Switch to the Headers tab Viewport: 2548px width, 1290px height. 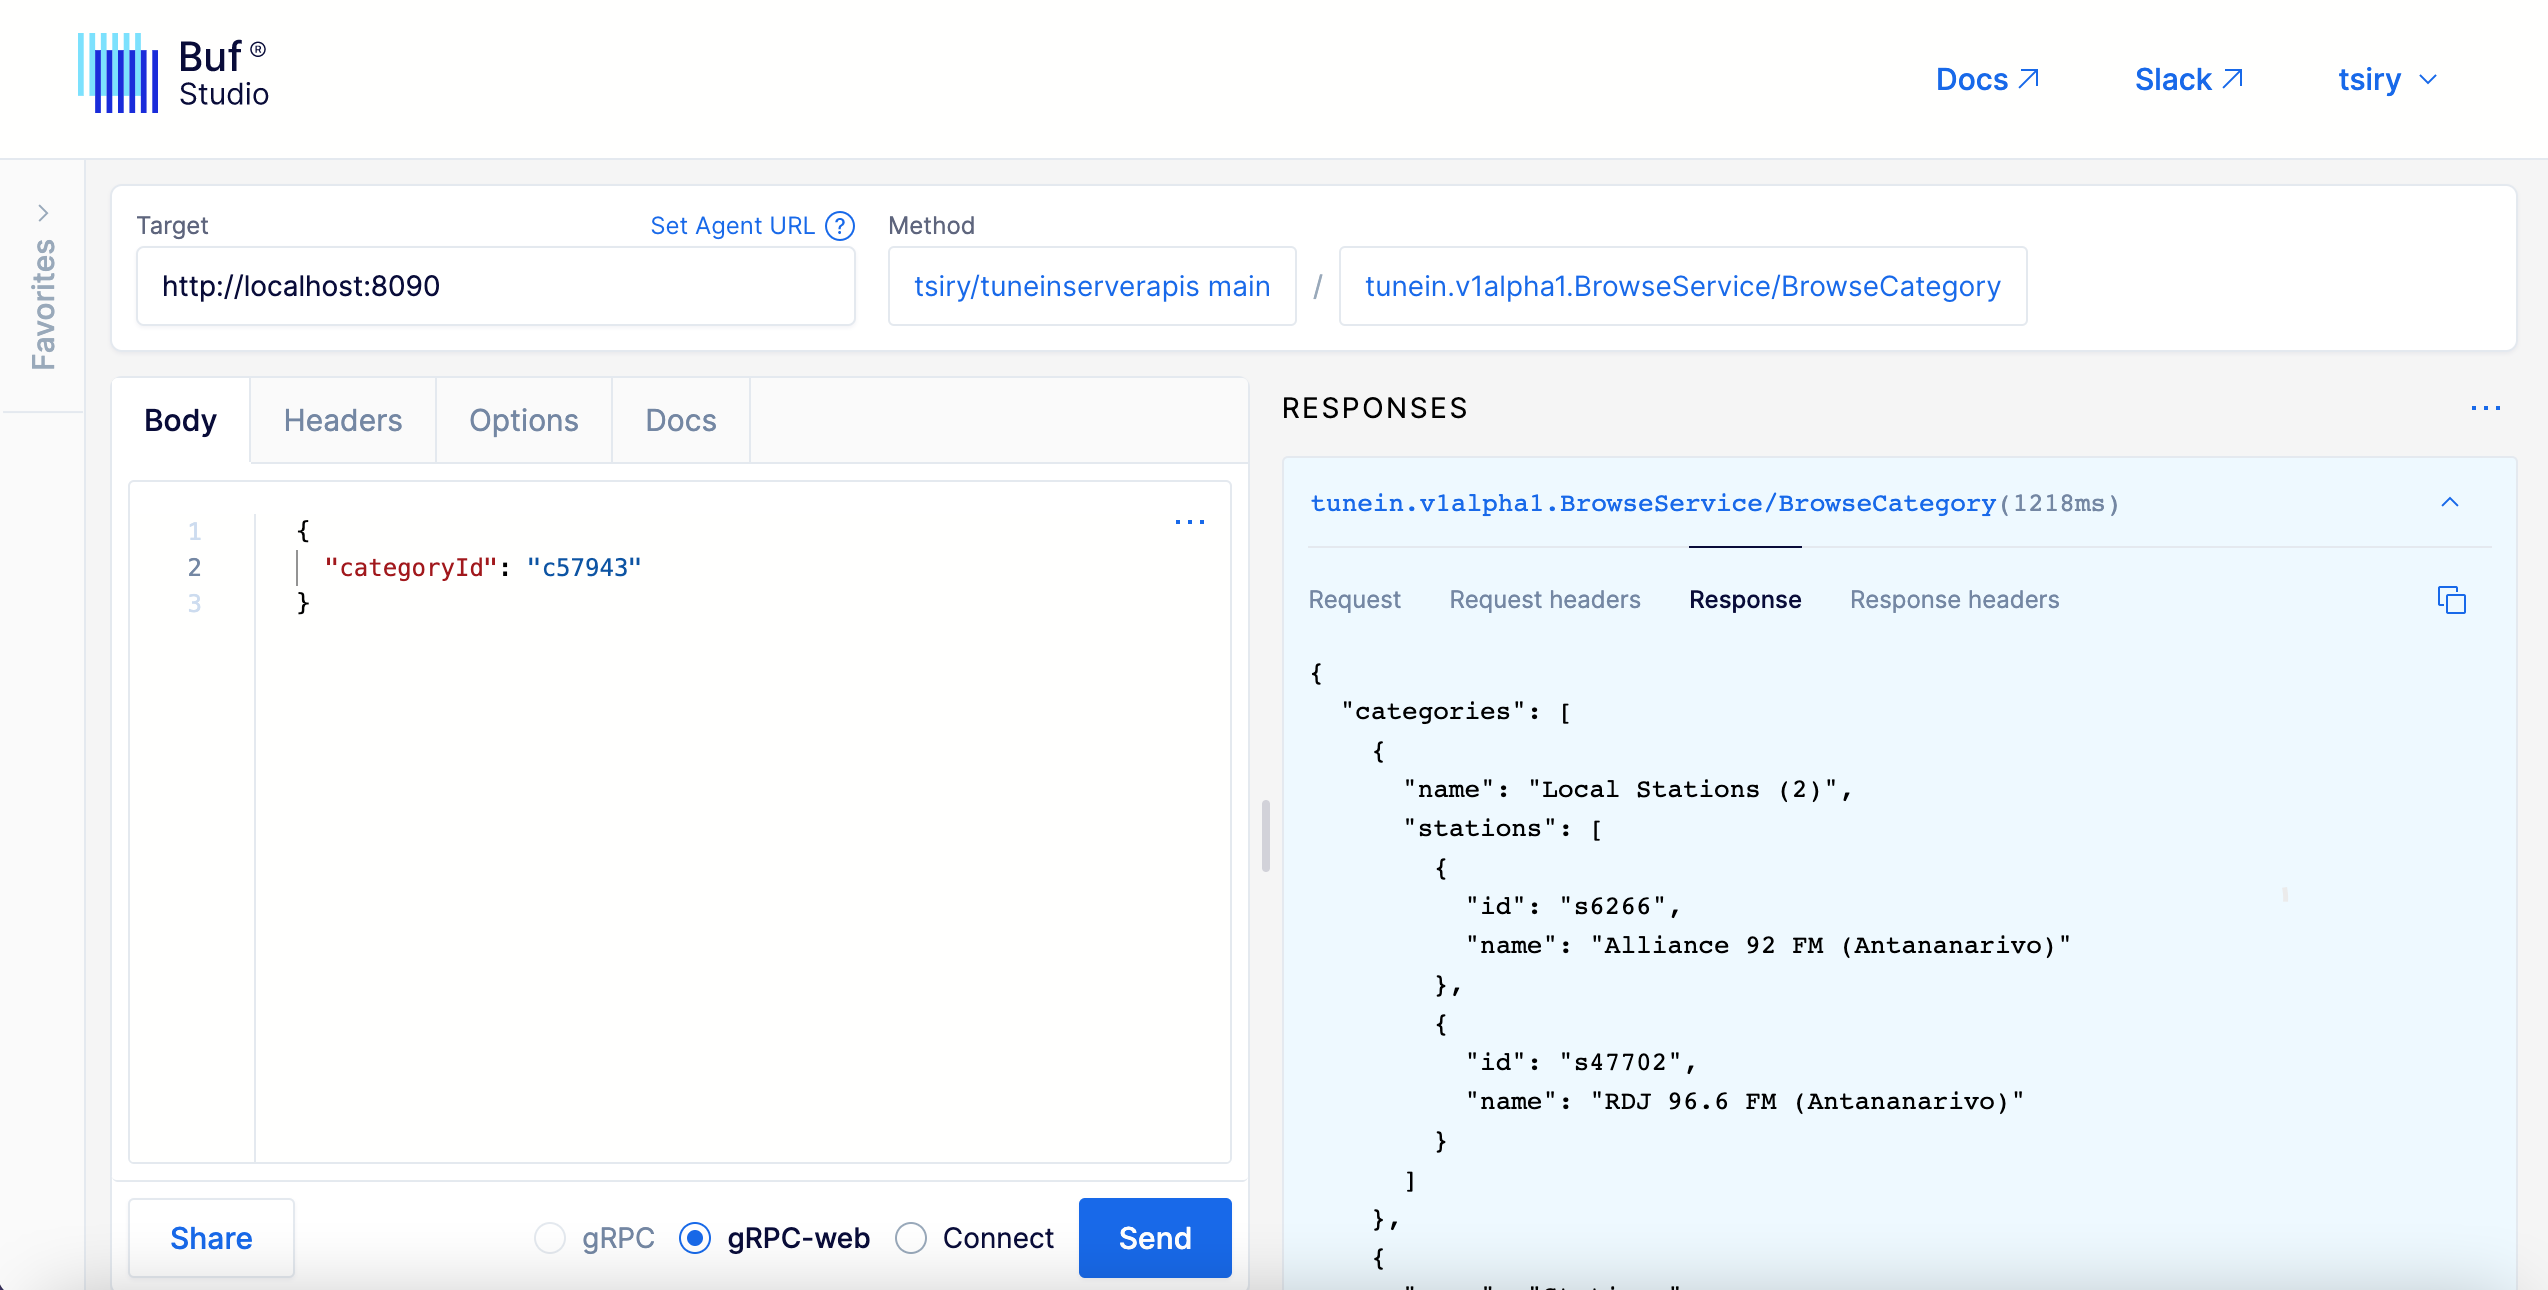pos(342,420)
